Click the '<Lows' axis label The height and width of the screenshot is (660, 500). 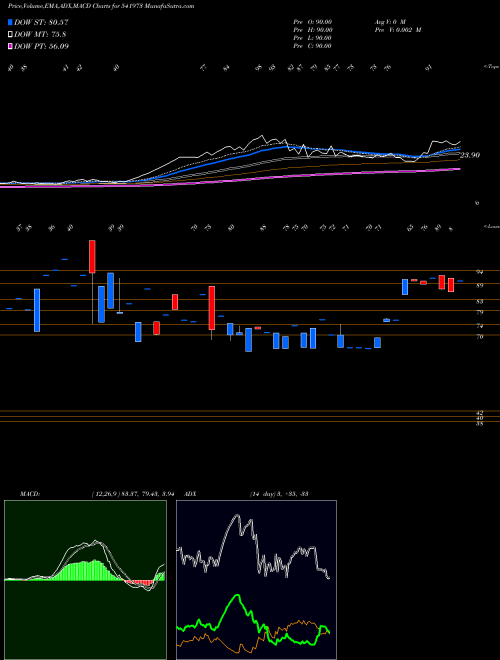(491, 226)
